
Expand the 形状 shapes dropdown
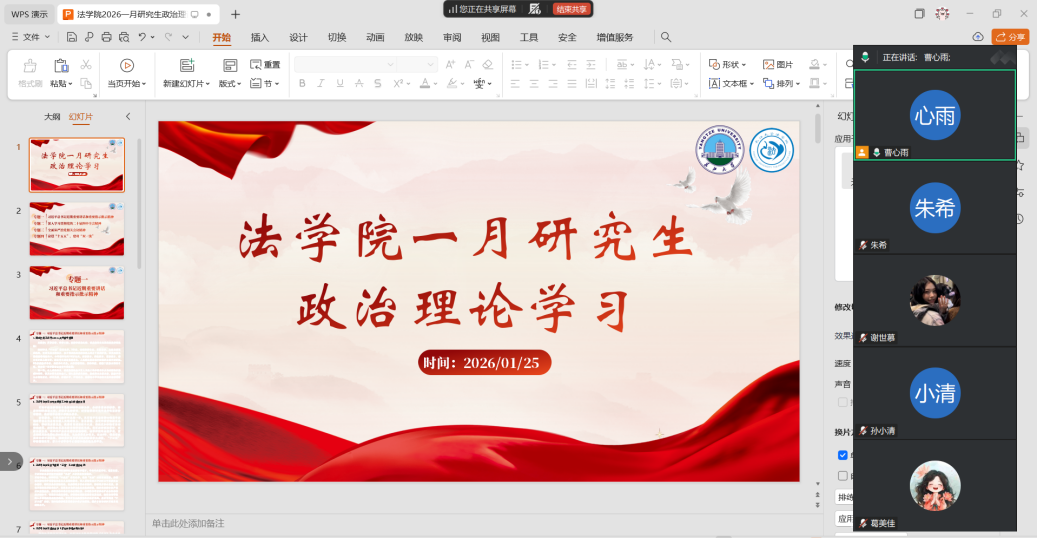728,65
